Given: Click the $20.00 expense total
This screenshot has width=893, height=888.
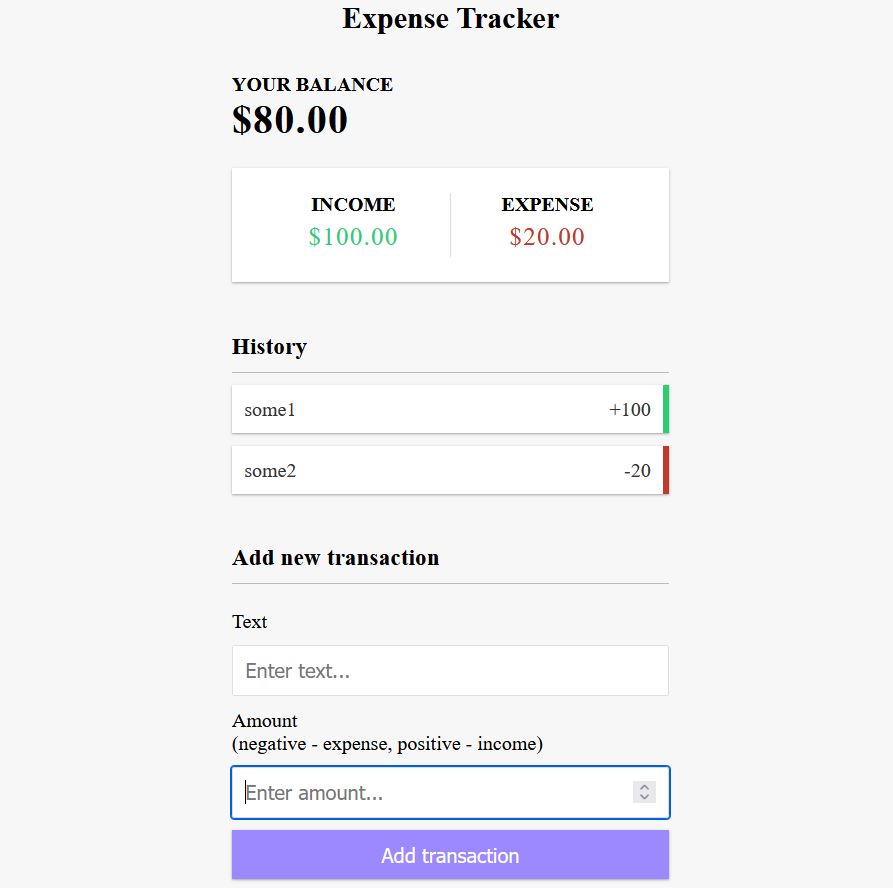Looking at the screenshot, I should (x=547, y=236).
